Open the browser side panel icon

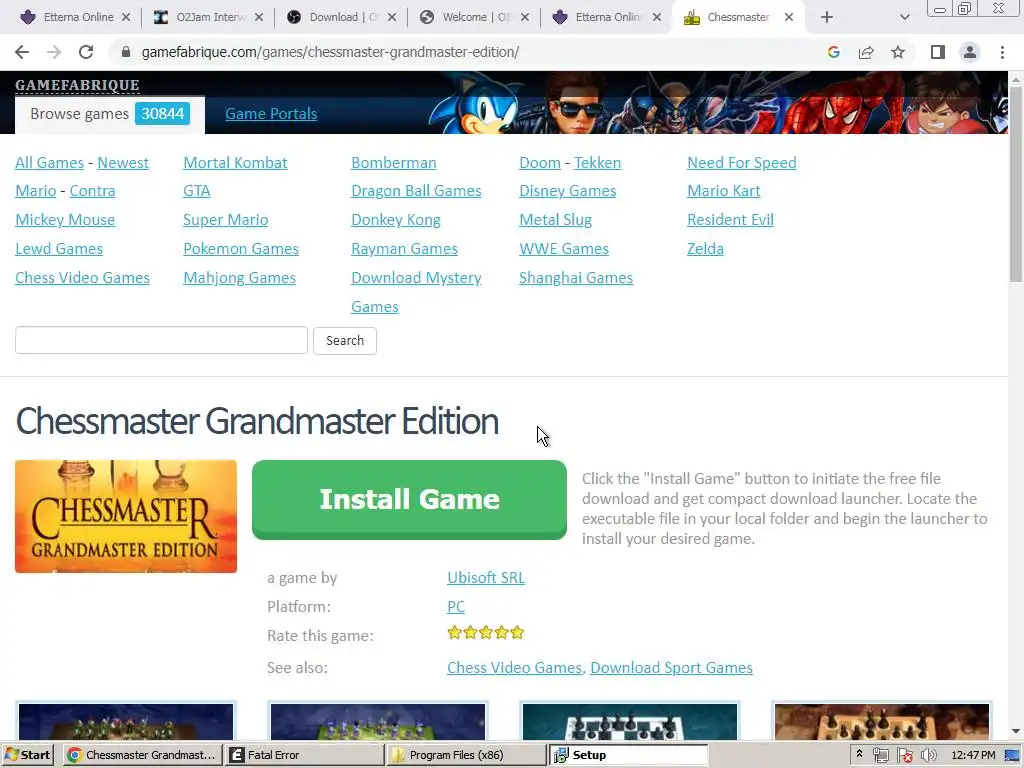click(938, 52)
